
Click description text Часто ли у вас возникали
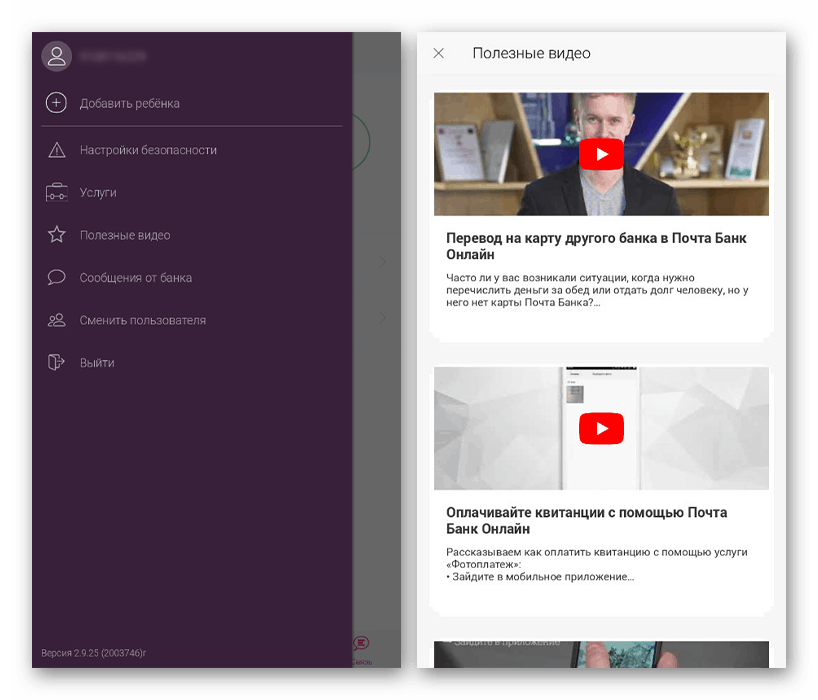(597, 290)
